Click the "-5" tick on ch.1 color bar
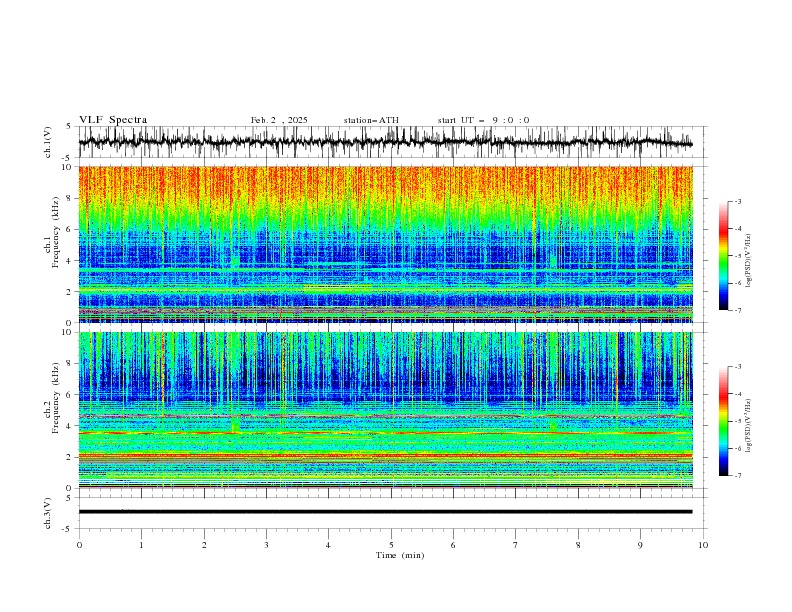 tap(737, 256)
